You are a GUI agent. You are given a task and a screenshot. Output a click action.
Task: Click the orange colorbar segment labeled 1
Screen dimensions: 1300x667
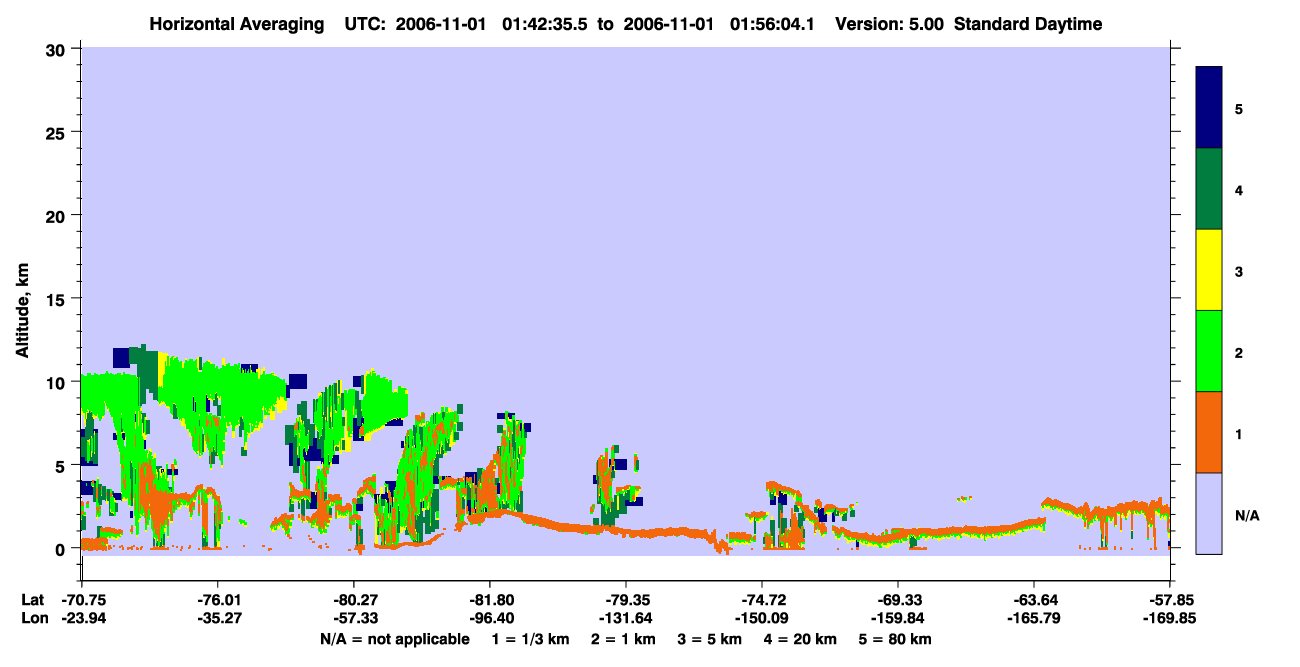pyautogui.click(x=1209, y=432)
